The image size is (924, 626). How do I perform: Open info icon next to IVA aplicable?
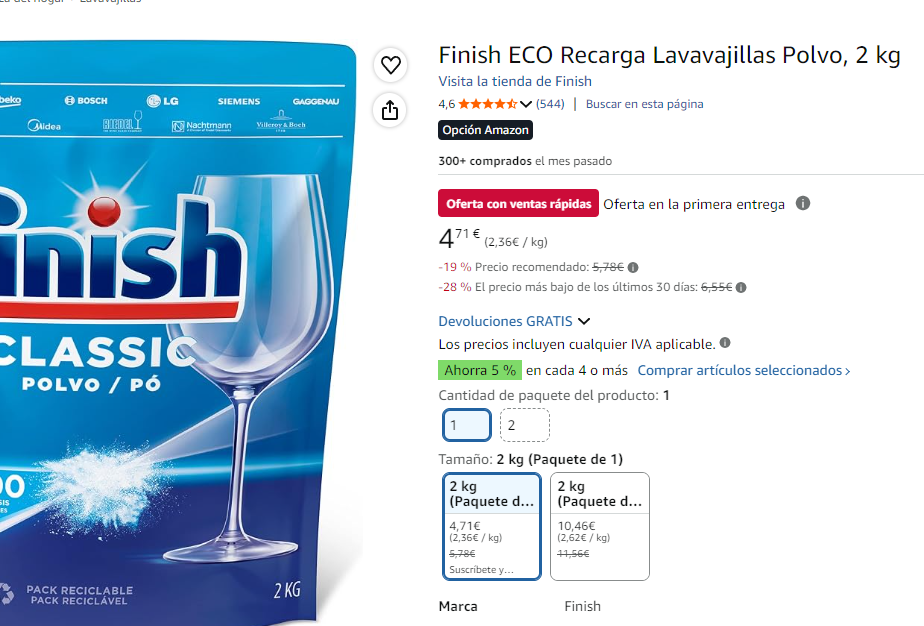pos(725,342)
